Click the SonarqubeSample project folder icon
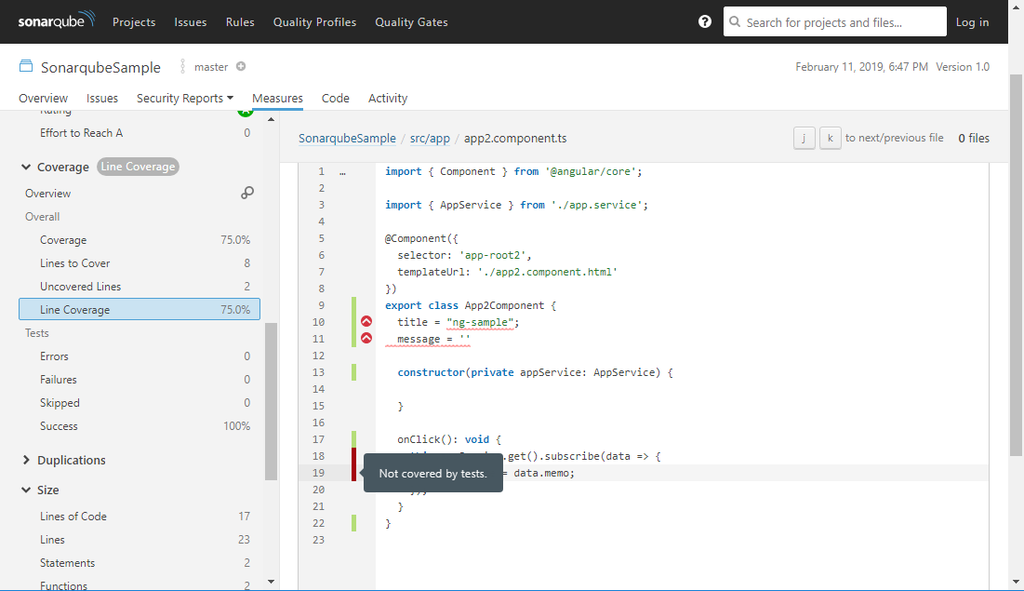The width and height of the screenshot is (1024, 591). [x=25, y=66]
